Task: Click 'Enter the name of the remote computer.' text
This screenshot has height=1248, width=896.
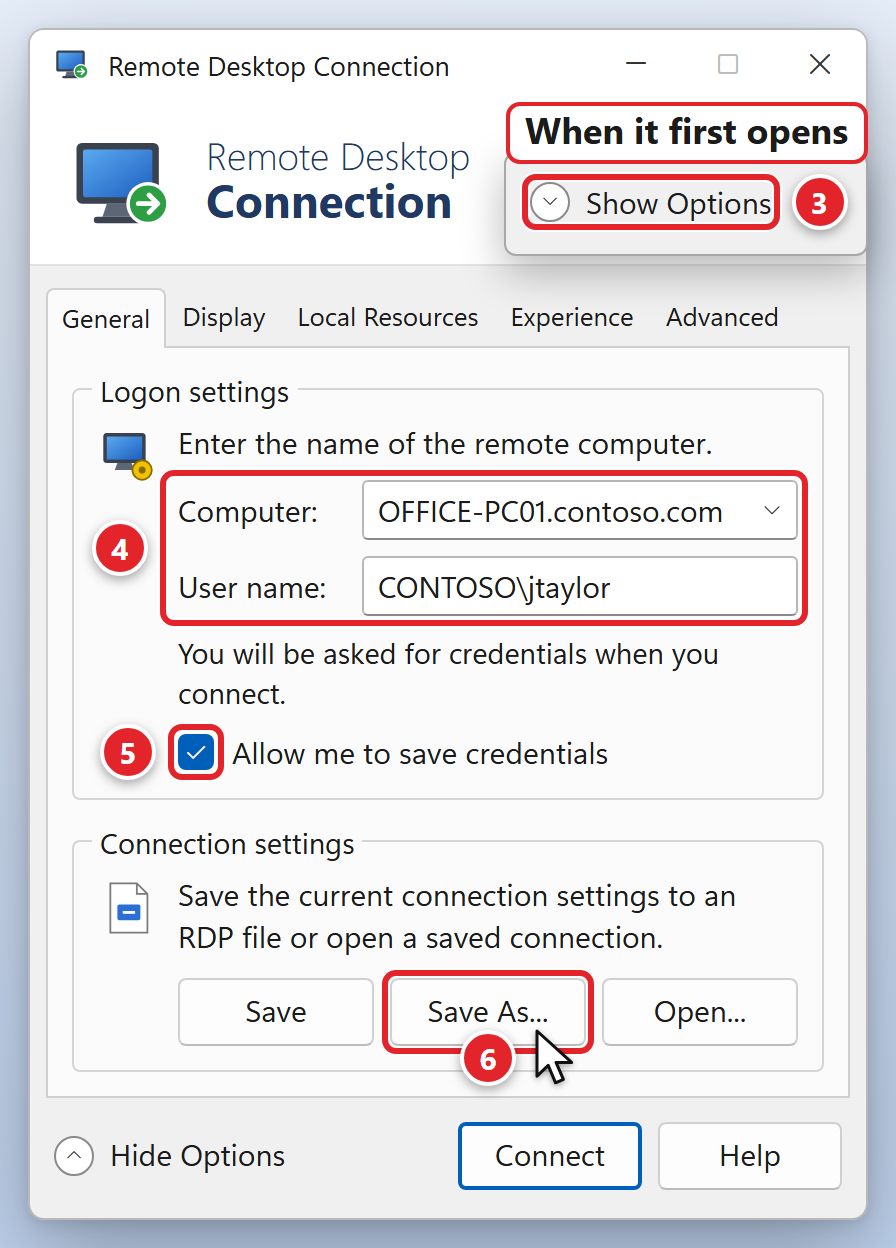Action: 445,443
